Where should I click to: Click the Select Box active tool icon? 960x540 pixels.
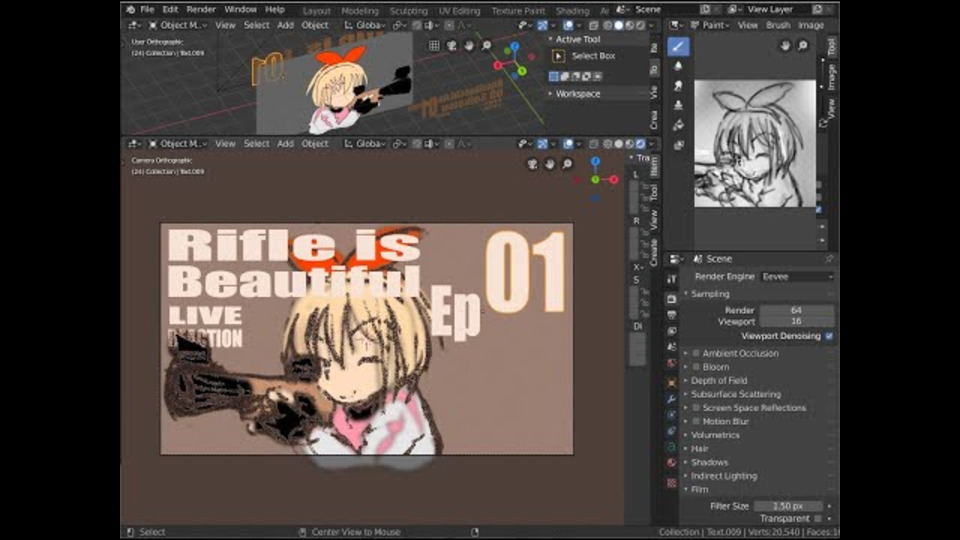coord(558,56)
